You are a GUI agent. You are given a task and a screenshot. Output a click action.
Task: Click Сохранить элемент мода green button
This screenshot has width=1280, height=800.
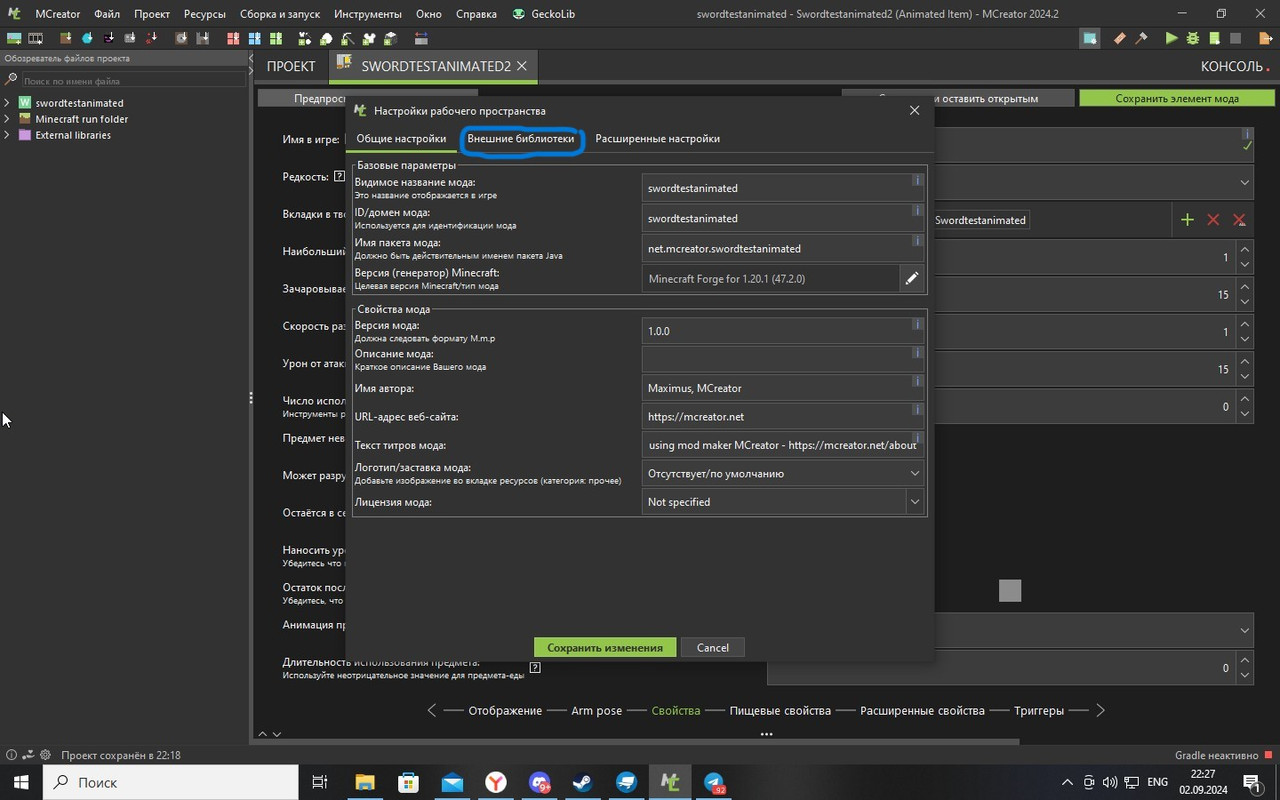1177,98
